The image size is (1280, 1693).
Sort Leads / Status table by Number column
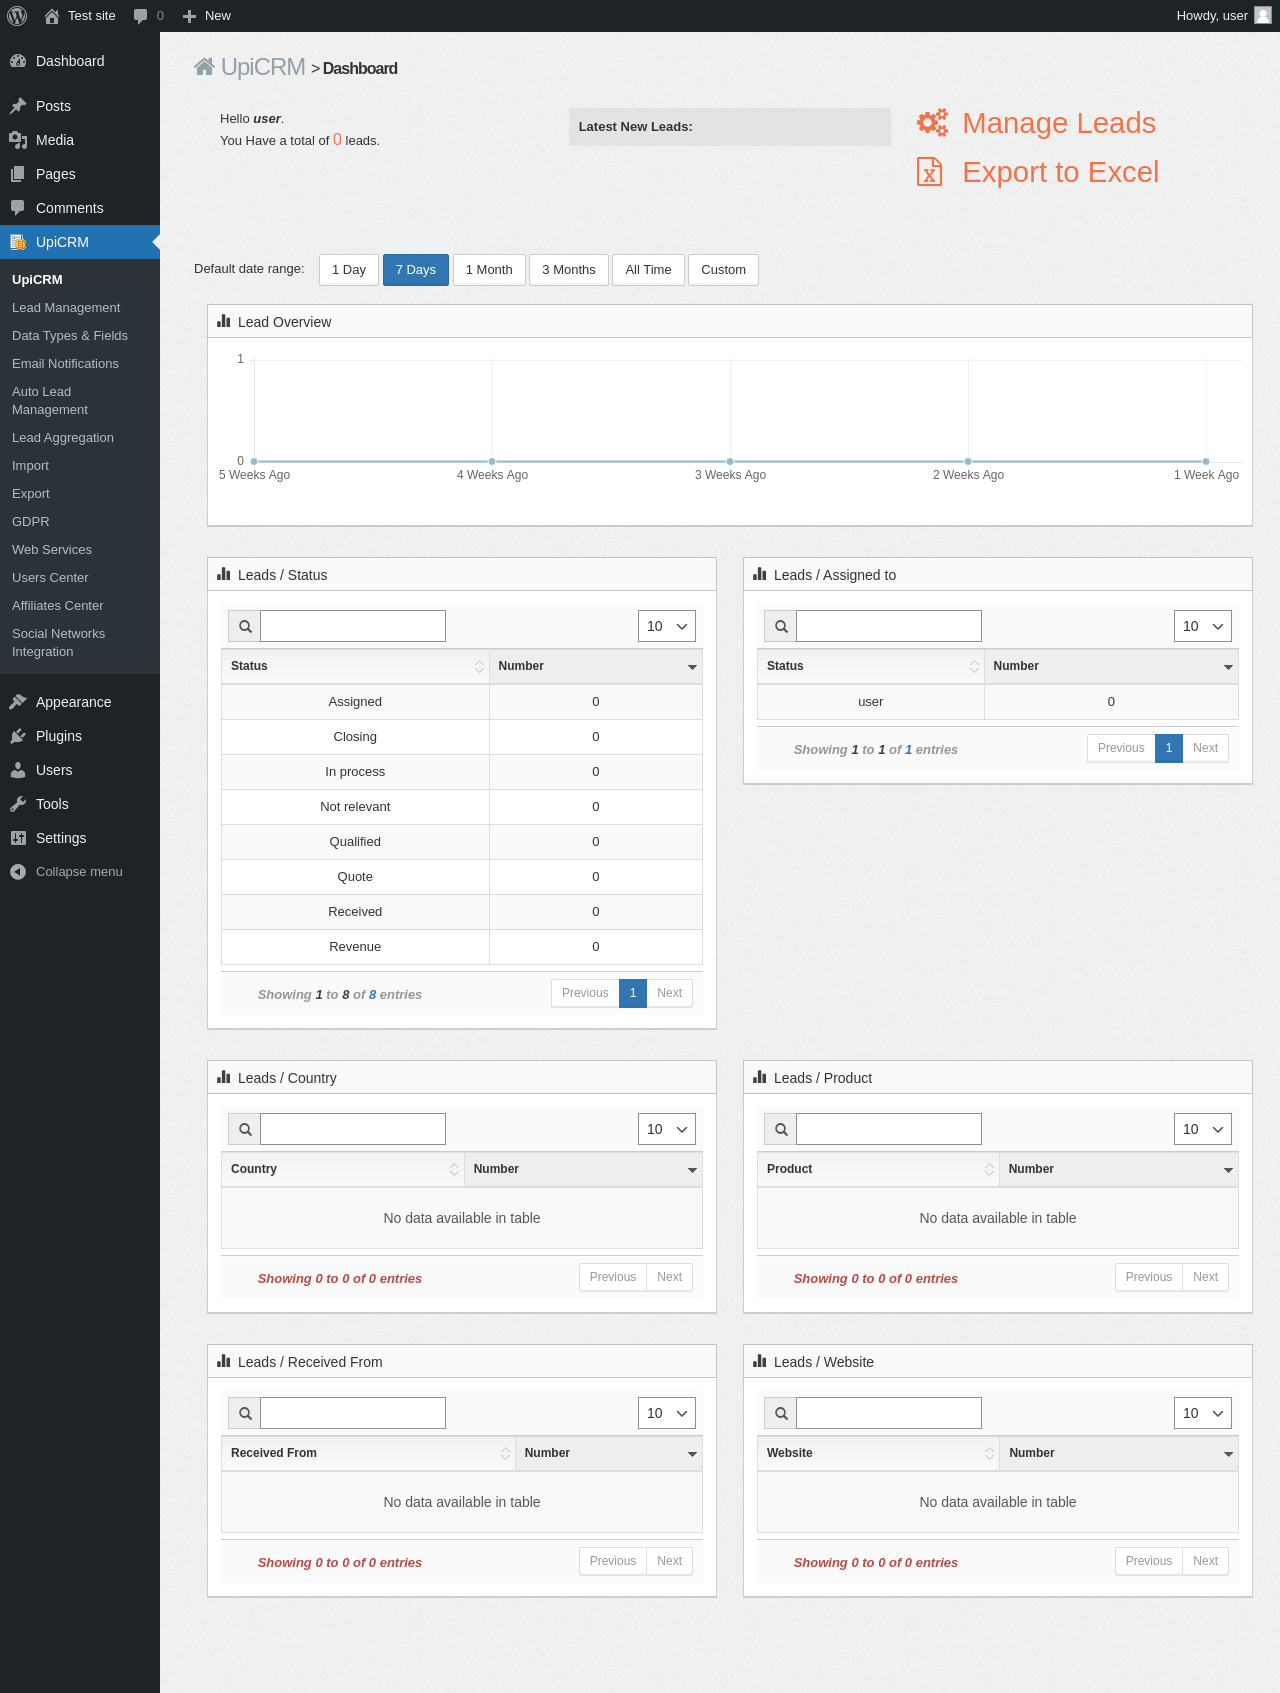[596, 666]
